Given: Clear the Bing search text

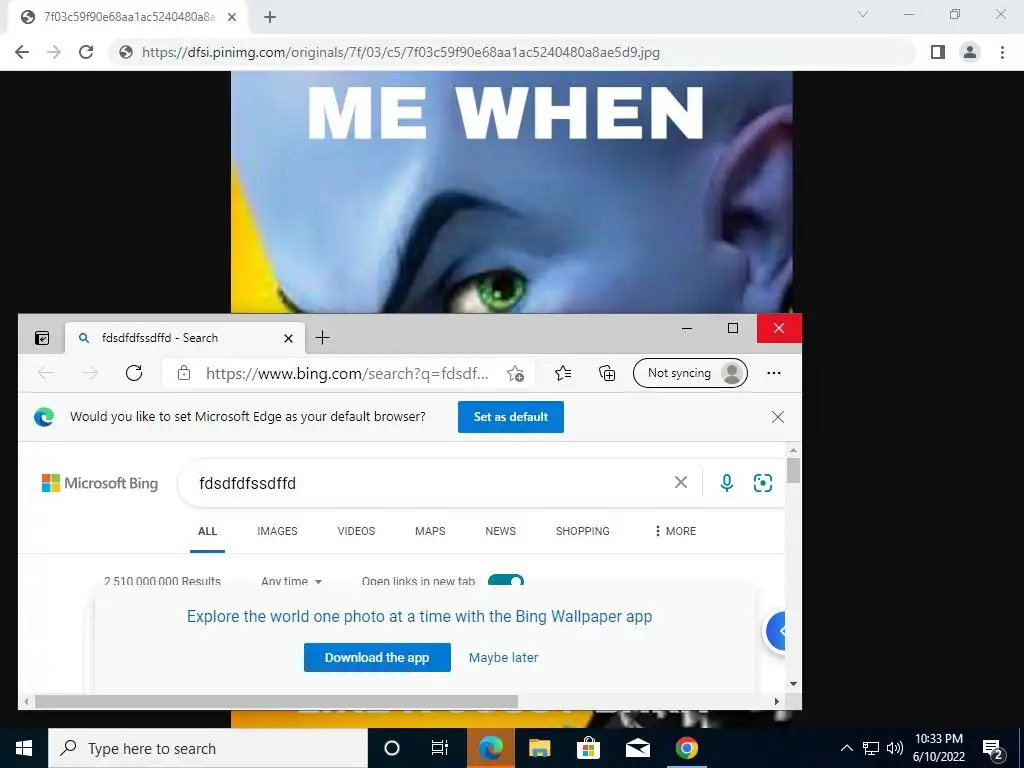Looking at the screenshot, I should [x=680, y=482].
